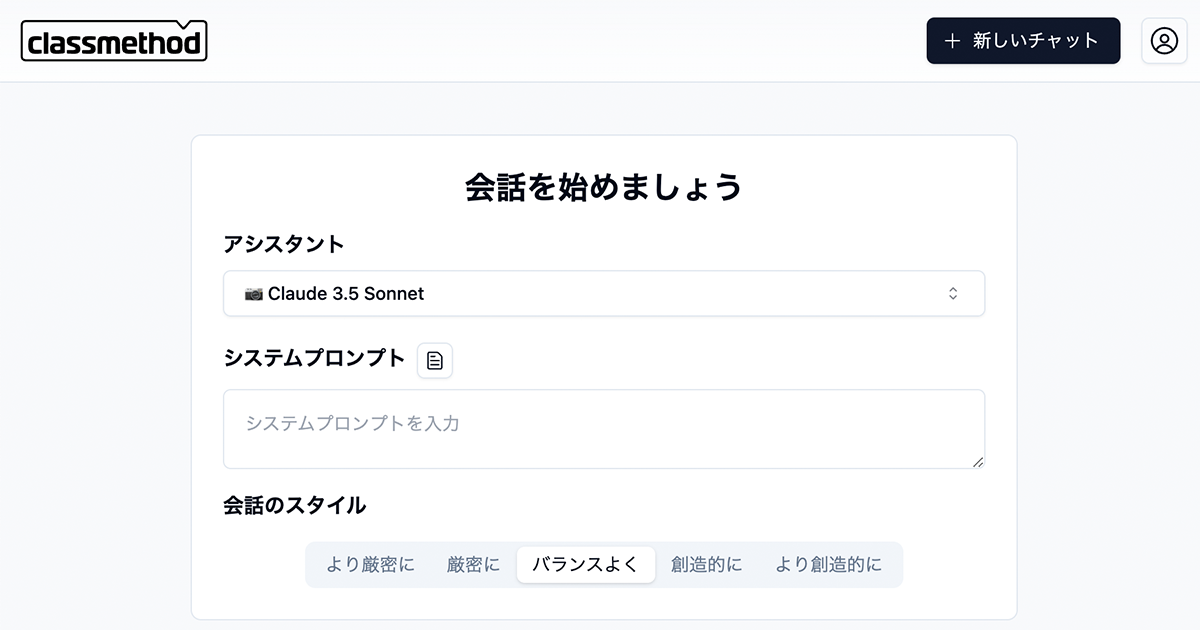Screen dimensions: 1200x630
Task: Click the アシスタント field label
Action: tap(284, 244)
